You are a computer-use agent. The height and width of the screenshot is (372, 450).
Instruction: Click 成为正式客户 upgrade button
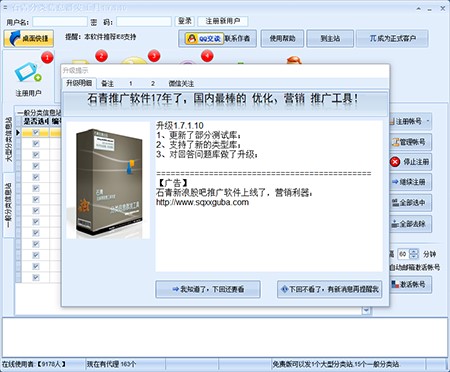click(392, 38)
